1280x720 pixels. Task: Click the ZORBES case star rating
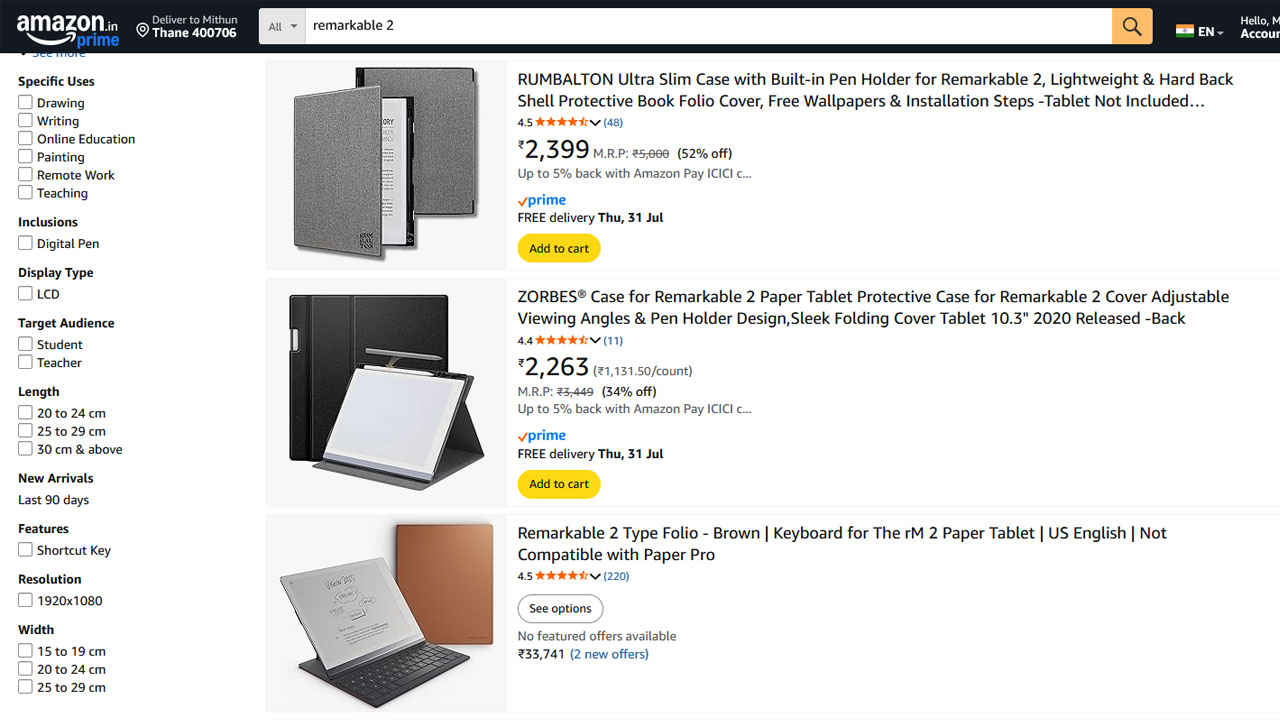coord(561,341)
